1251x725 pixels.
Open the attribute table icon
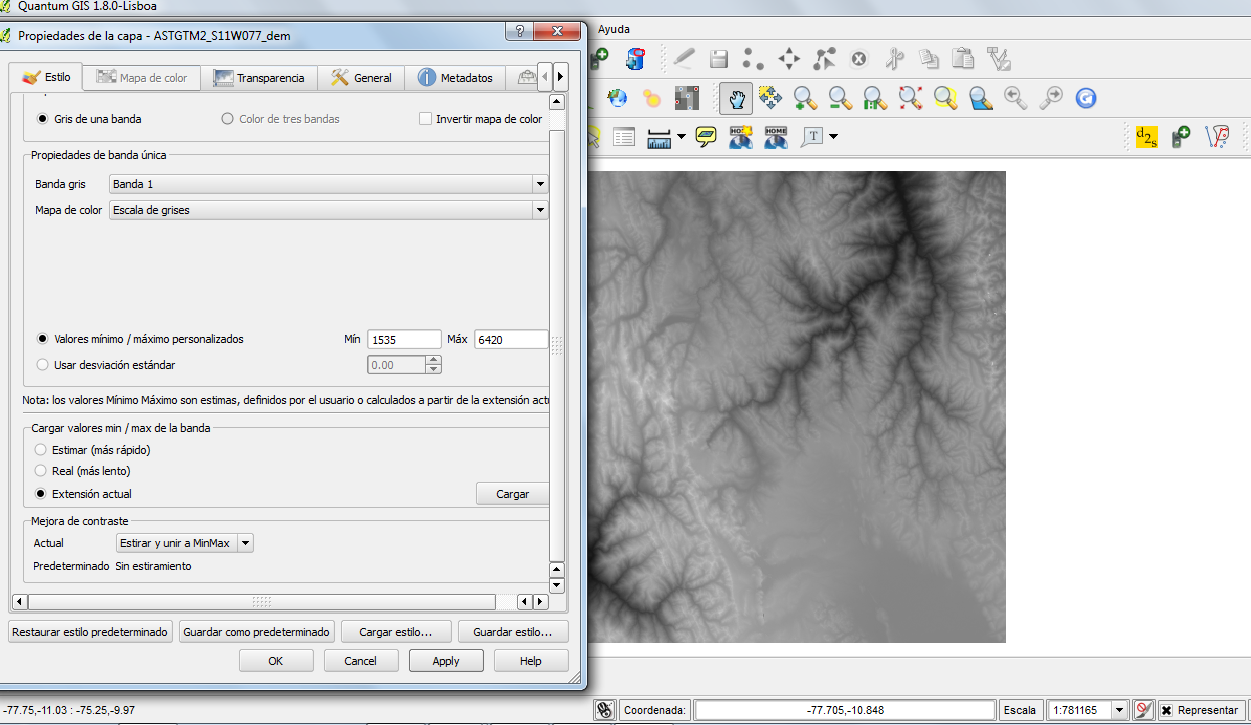pyautogui.click(x=624, y=137)
